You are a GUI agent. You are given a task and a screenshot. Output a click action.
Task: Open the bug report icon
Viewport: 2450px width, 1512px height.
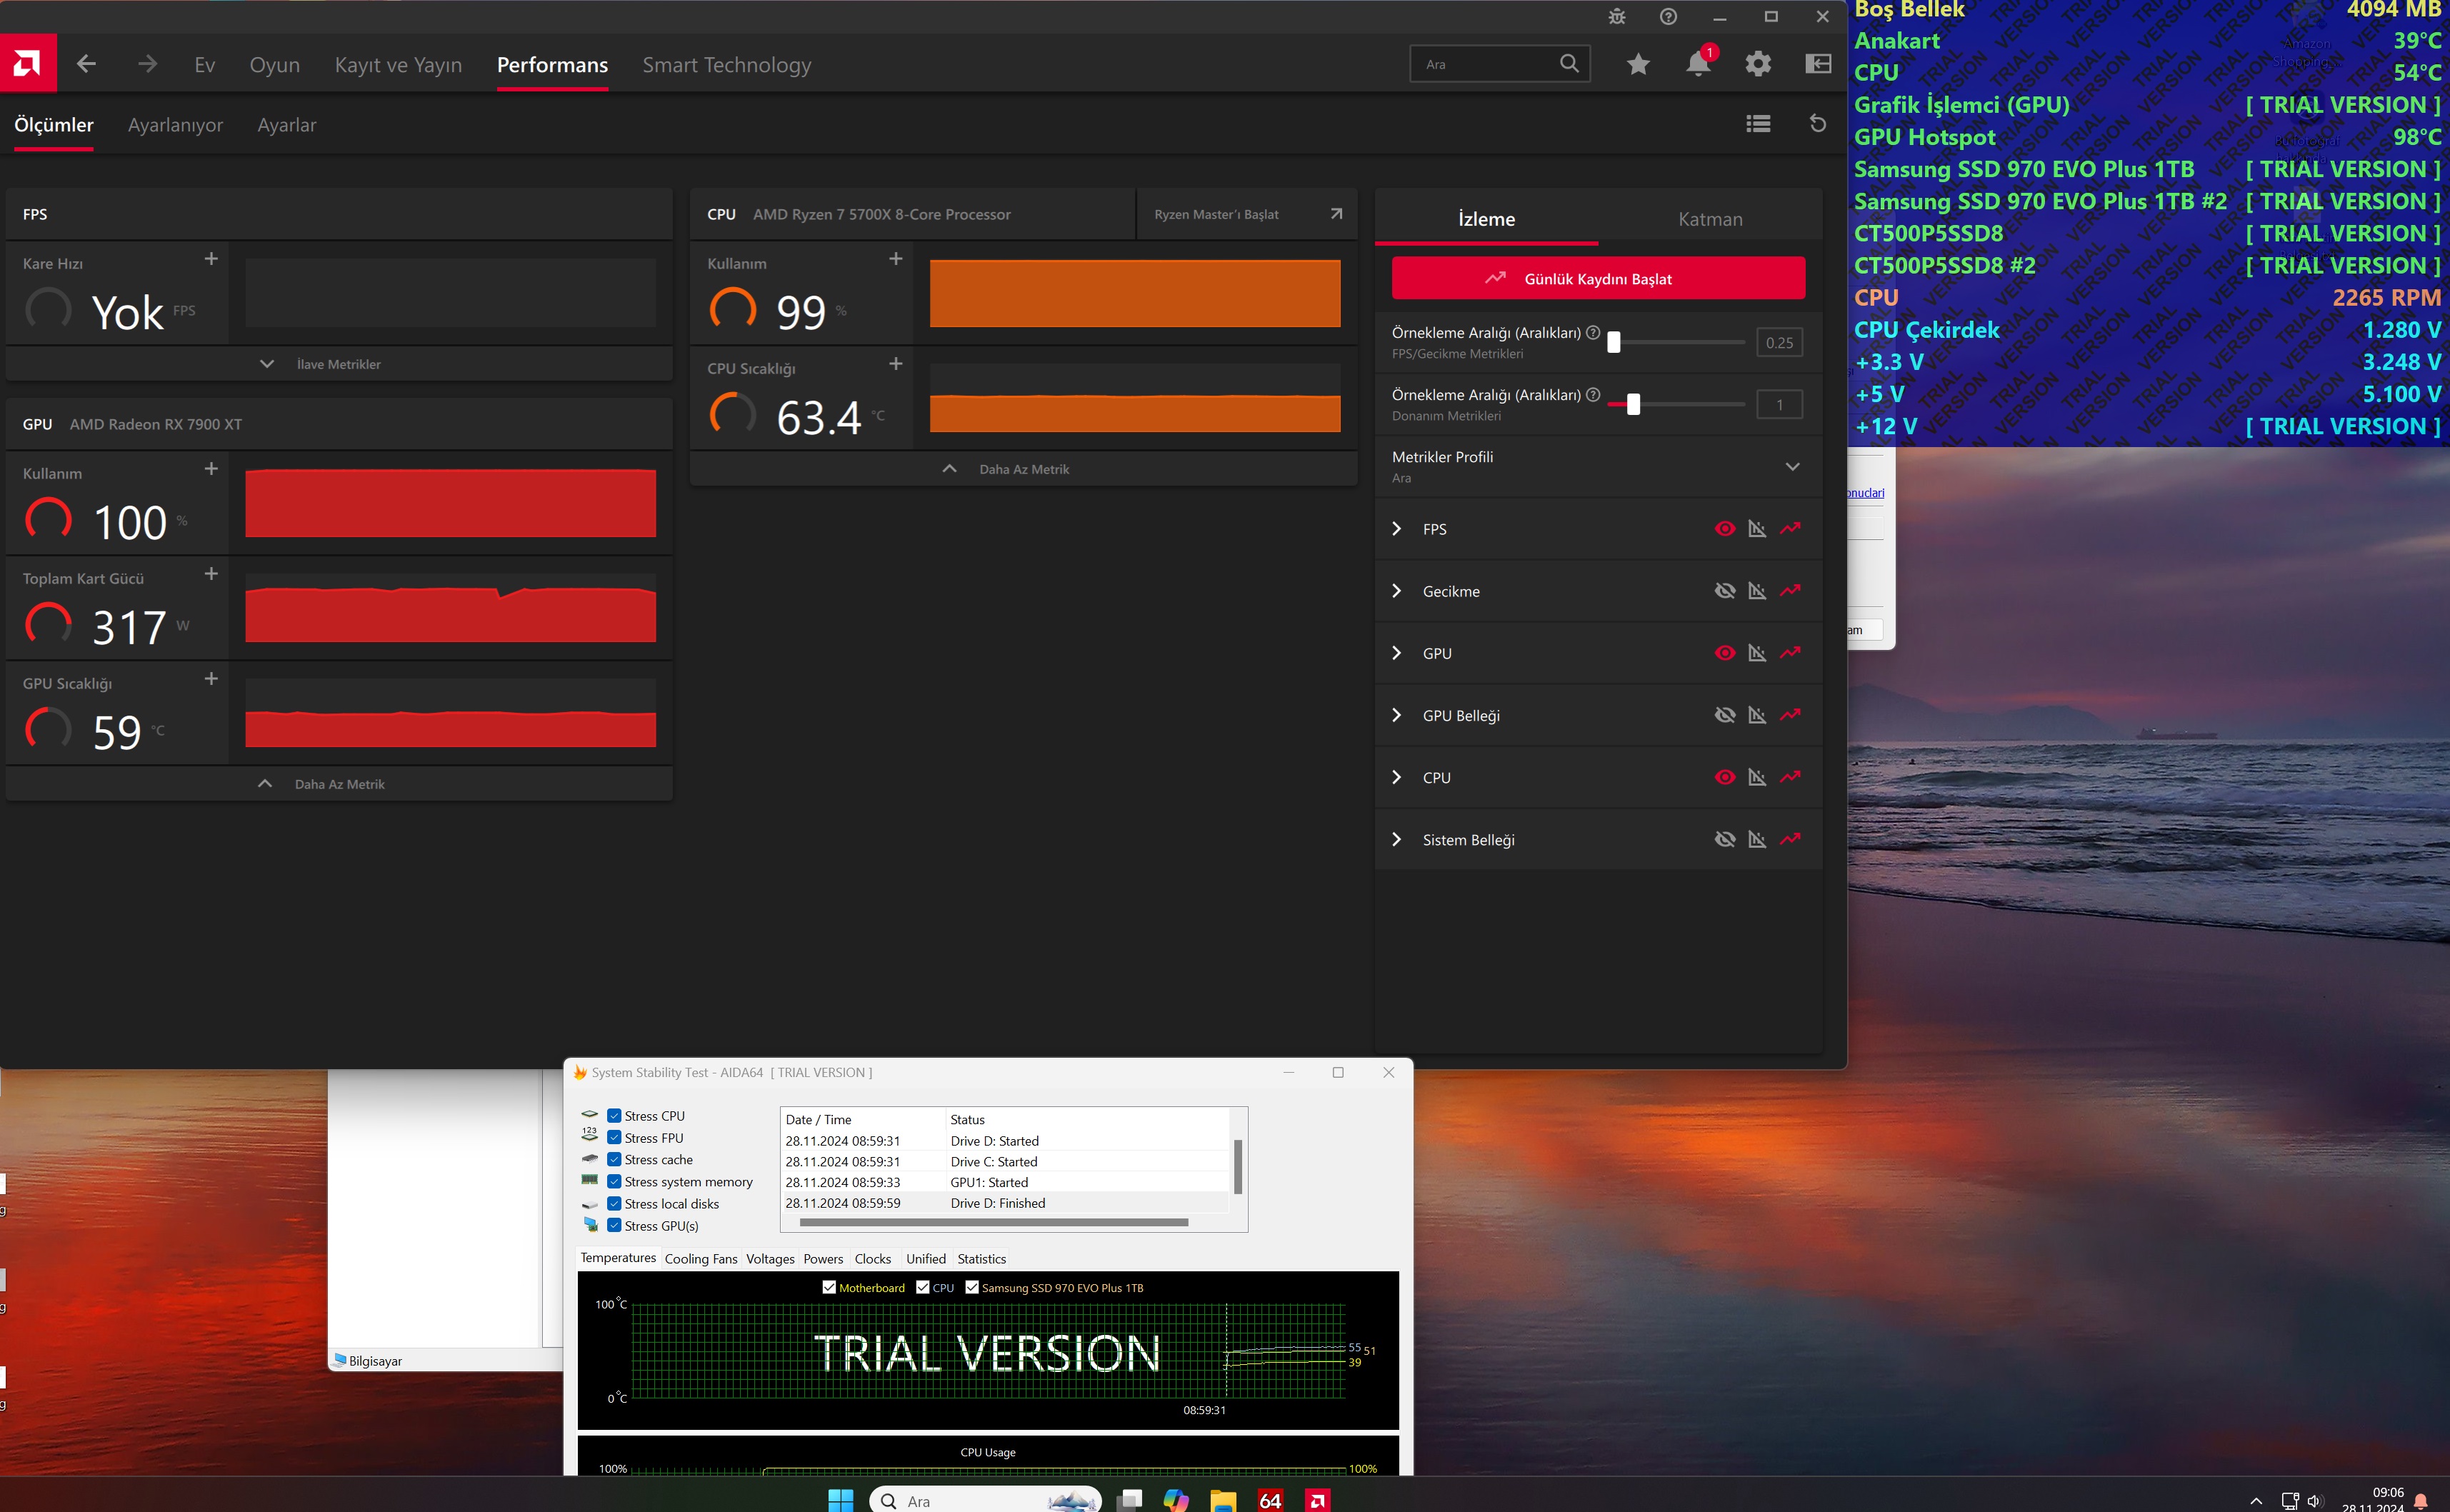(x=1617, y=17)
